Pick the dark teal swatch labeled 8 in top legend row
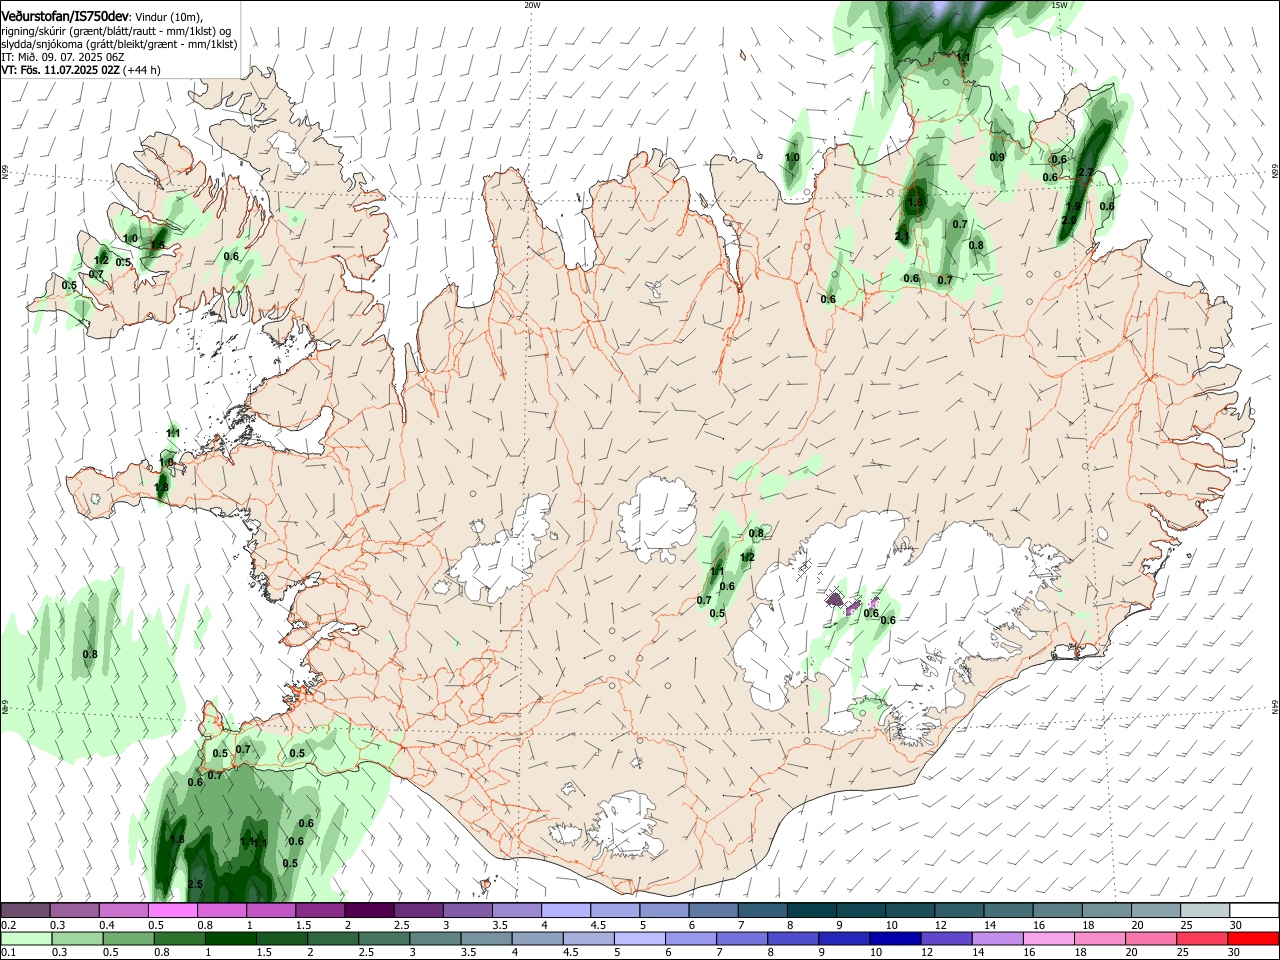This screenshot has width=1280, height=960. pos(812,910)
